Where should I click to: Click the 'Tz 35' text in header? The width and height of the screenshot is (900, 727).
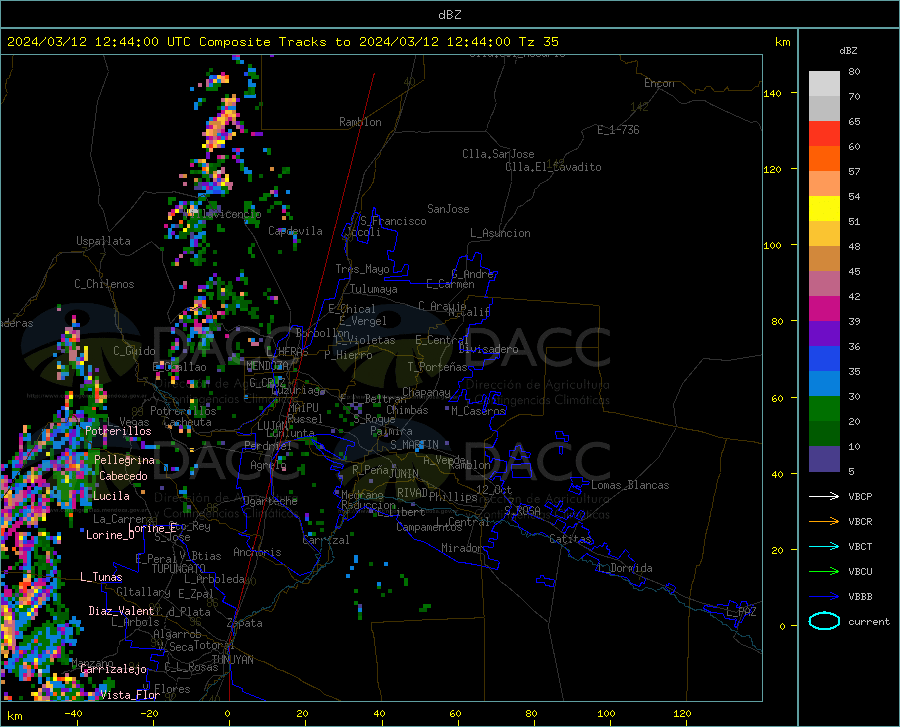coord(538,42)
